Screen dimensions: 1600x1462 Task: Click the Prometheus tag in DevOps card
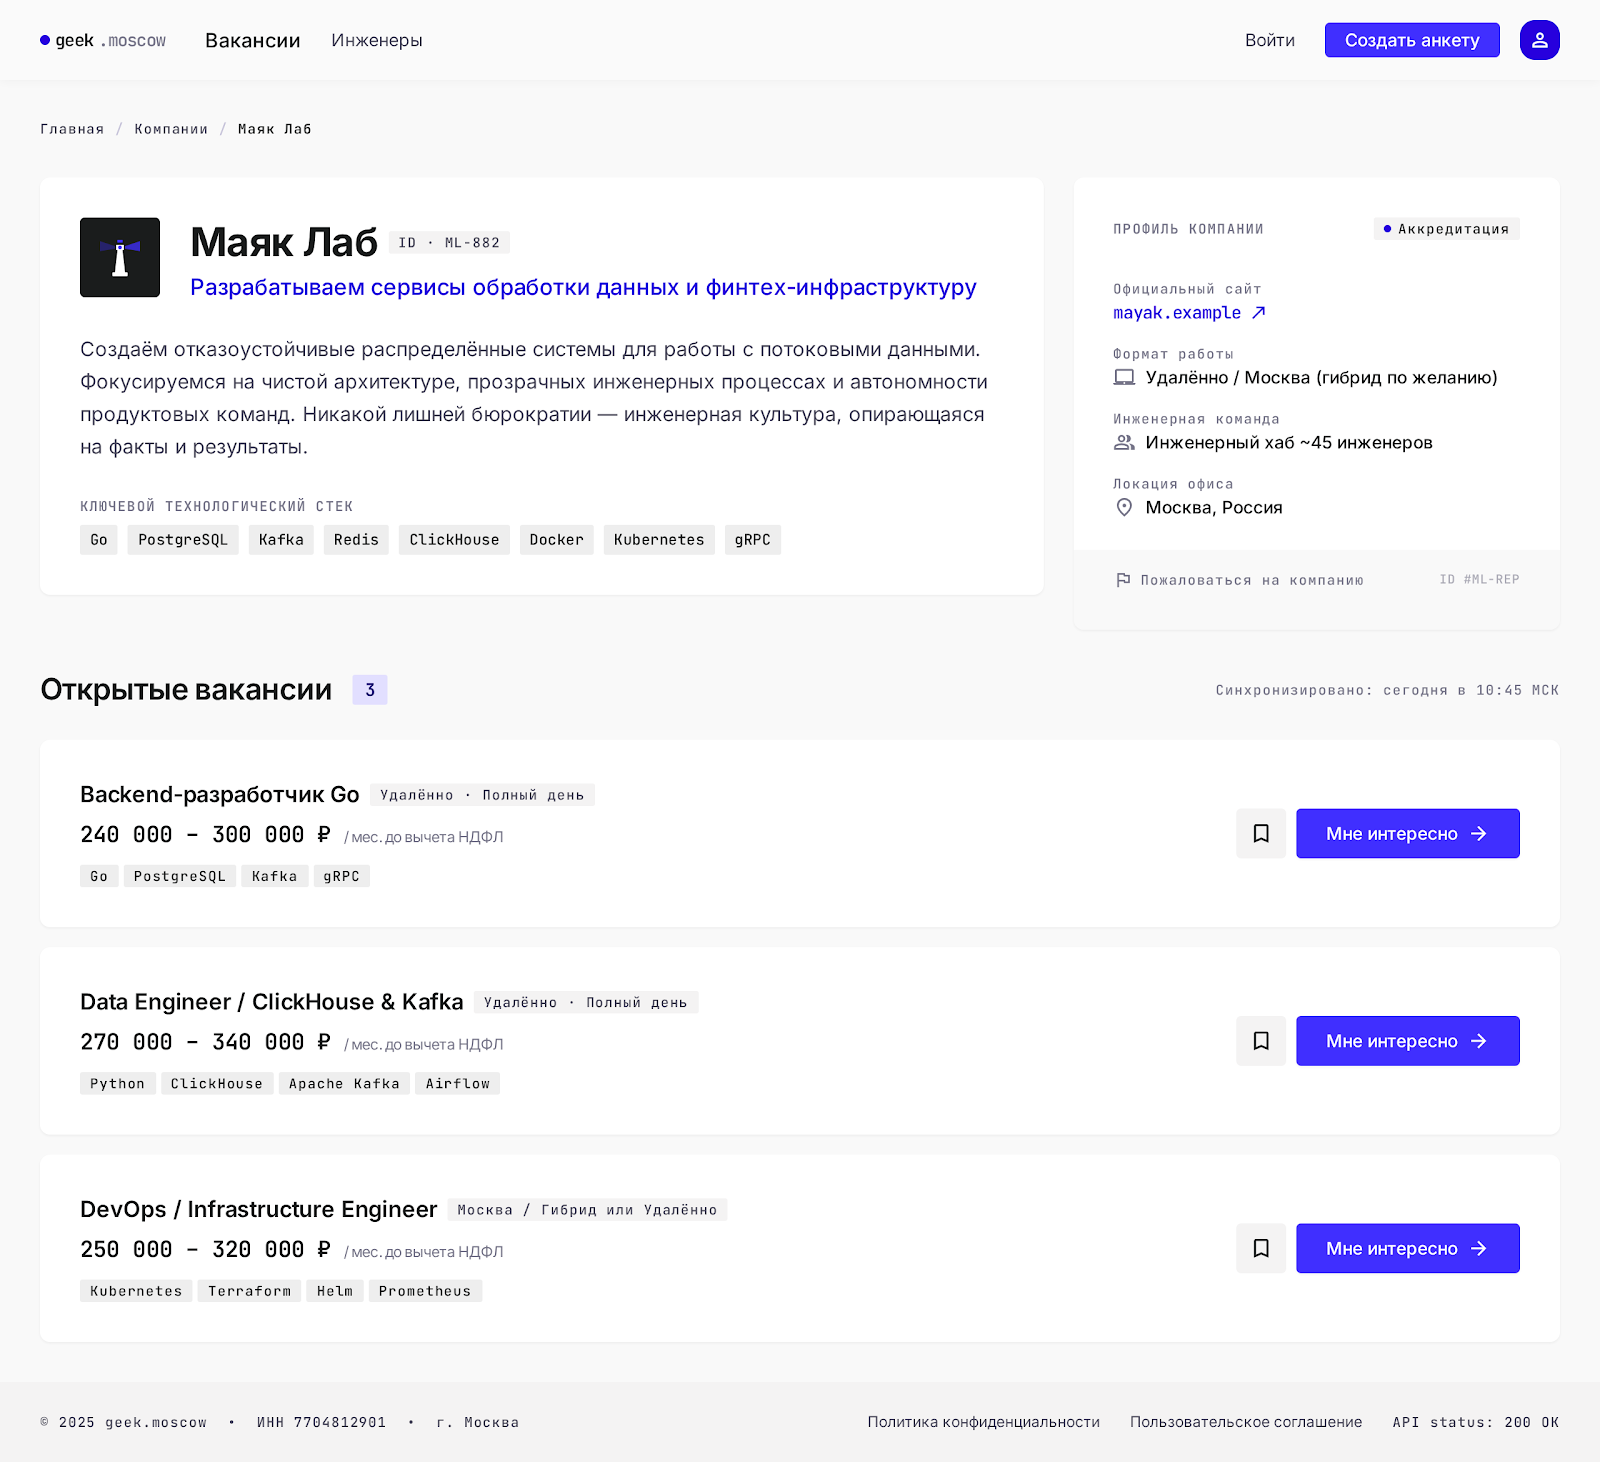pos(425,1291)
